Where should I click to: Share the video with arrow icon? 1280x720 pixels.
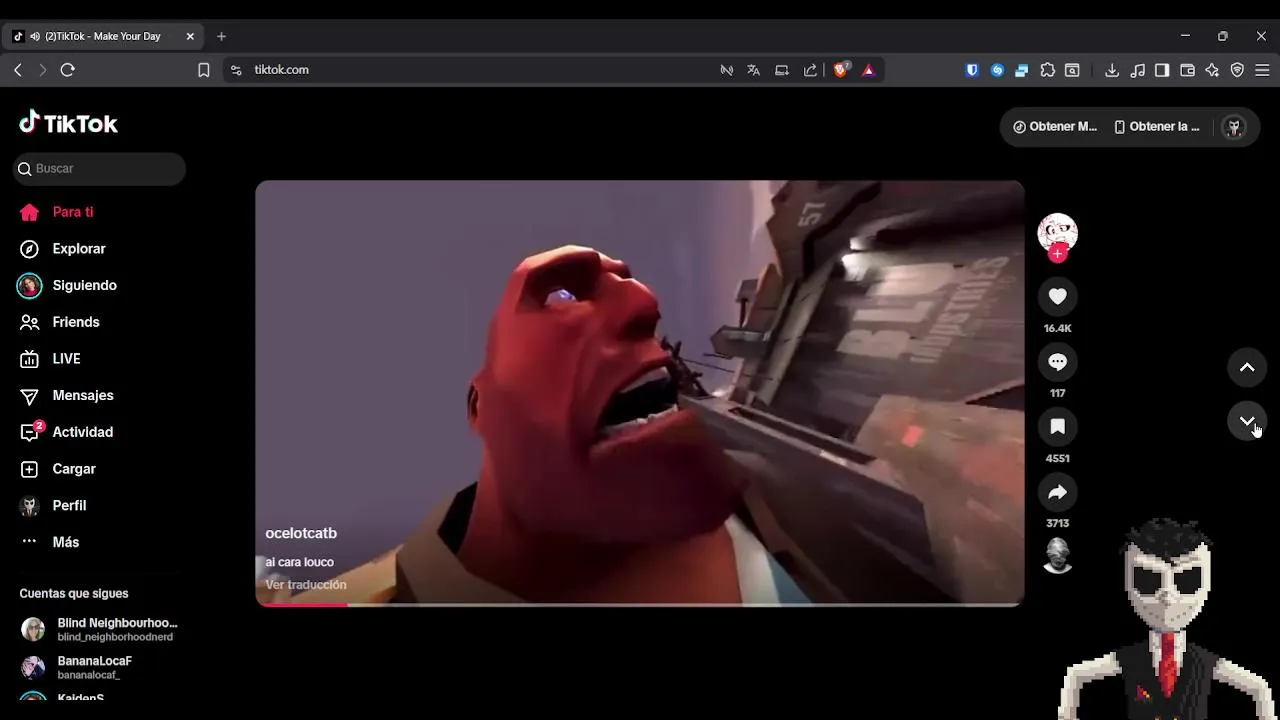[x=1057, y=492]
